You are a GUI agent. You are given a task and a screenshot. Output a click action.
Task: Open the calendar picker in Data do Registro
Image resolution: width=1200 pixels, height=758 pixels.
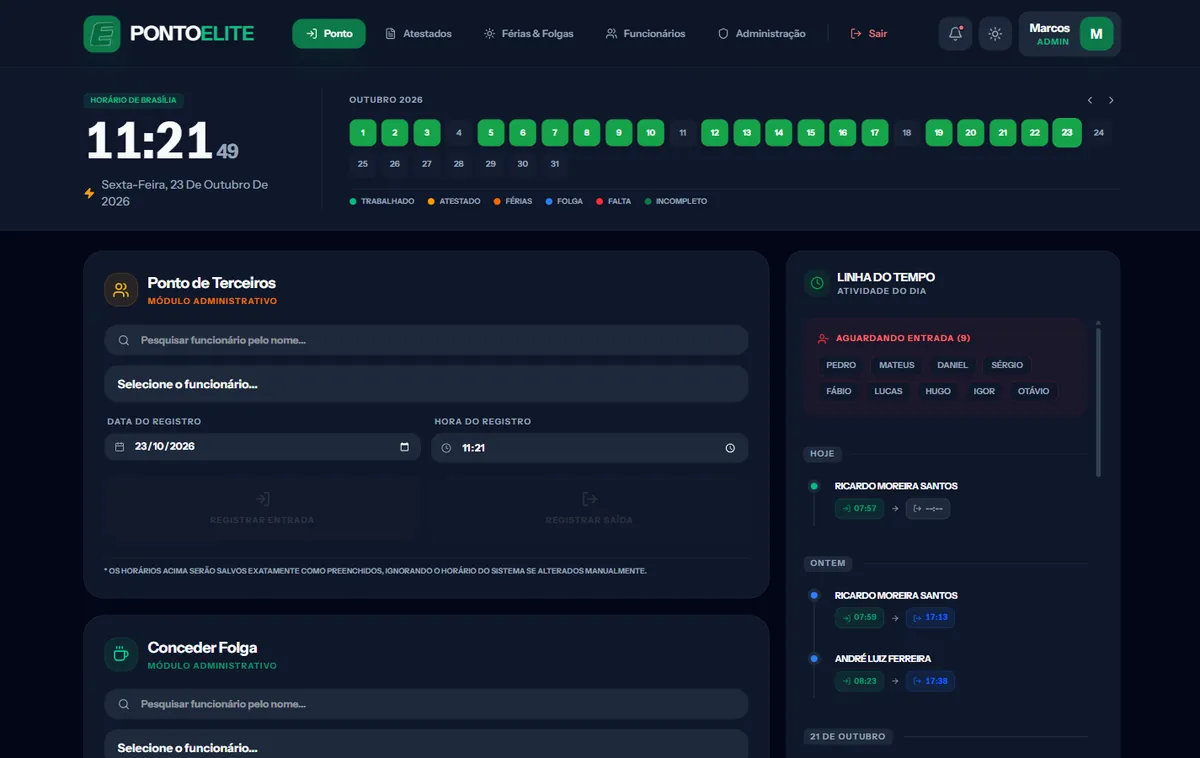[404, 447]
